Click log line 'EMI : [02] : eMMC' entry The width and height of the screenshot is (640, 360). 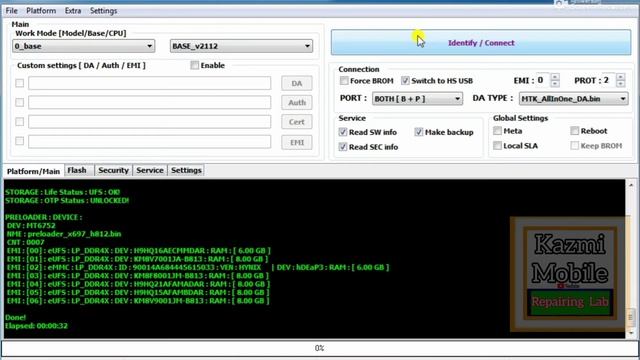coord(198,267)
